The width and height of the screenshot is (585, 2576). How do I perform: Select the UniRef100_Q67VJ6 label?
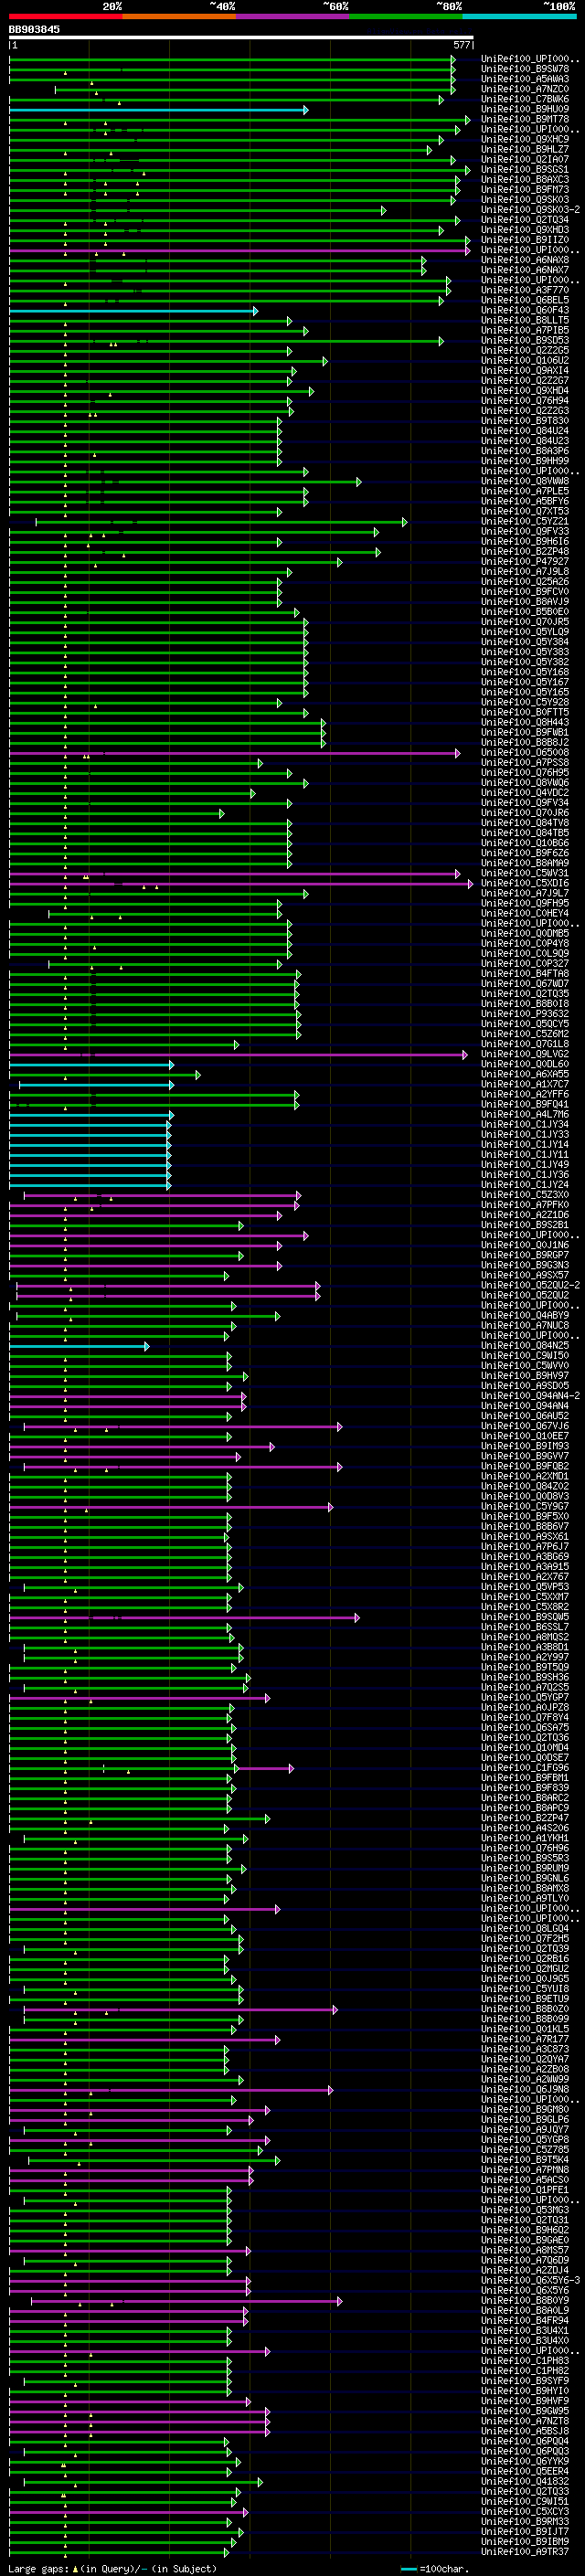click(525, 1426)
